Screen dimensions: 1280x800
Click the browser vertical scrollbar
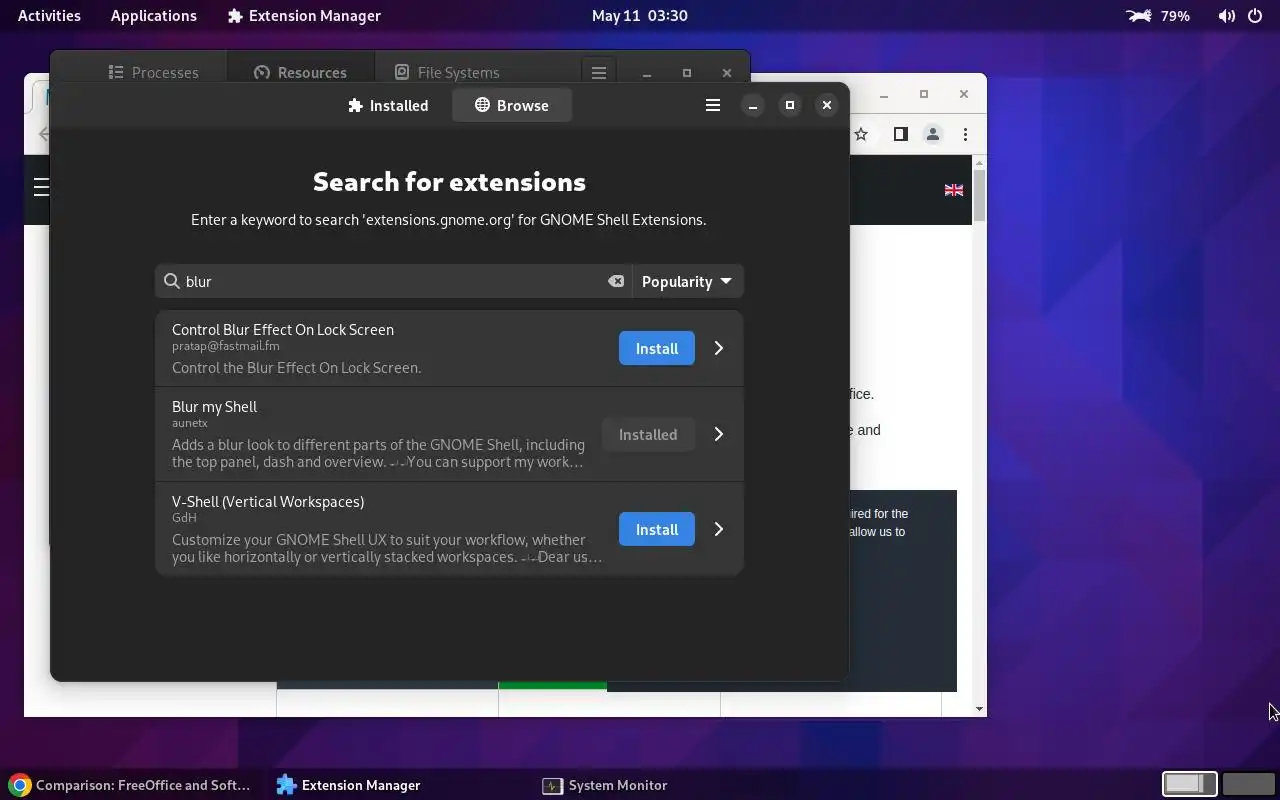(x=979, y=196)
